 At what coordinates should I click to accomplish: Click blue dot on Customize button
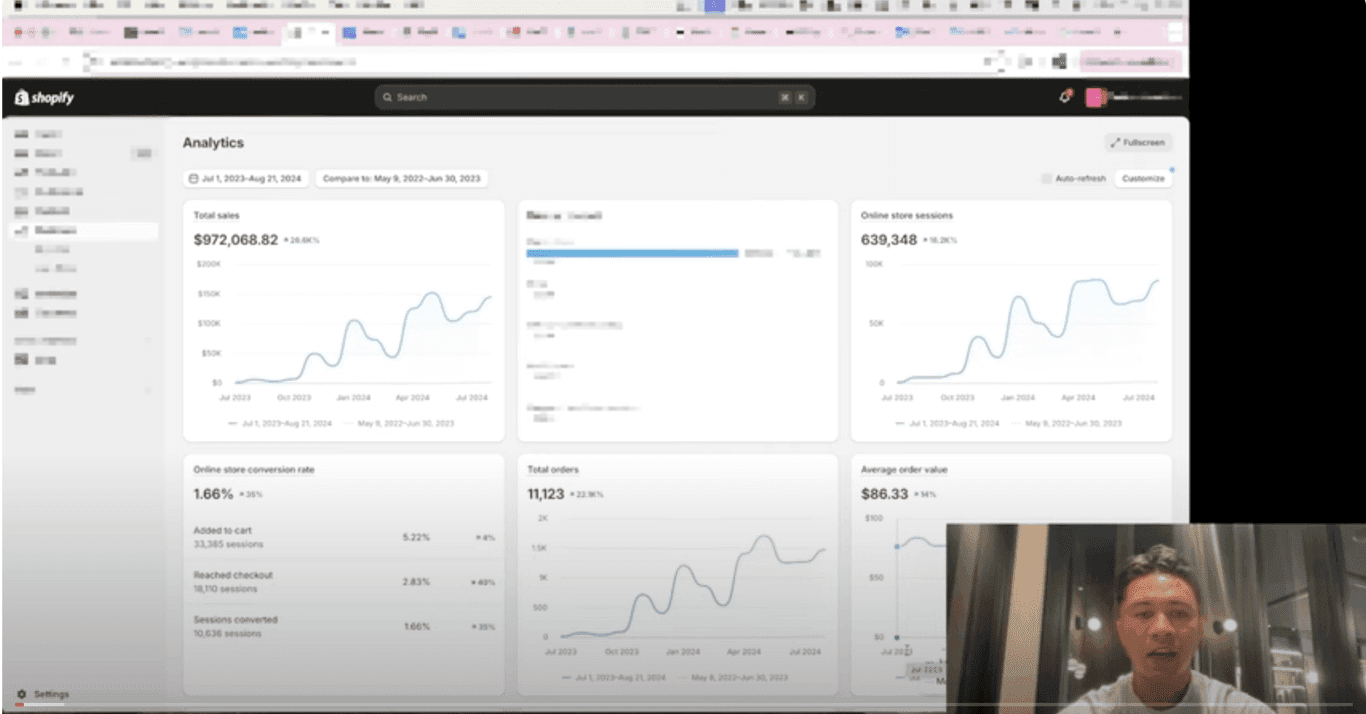pyautogui.click(x=1171, y=170)
